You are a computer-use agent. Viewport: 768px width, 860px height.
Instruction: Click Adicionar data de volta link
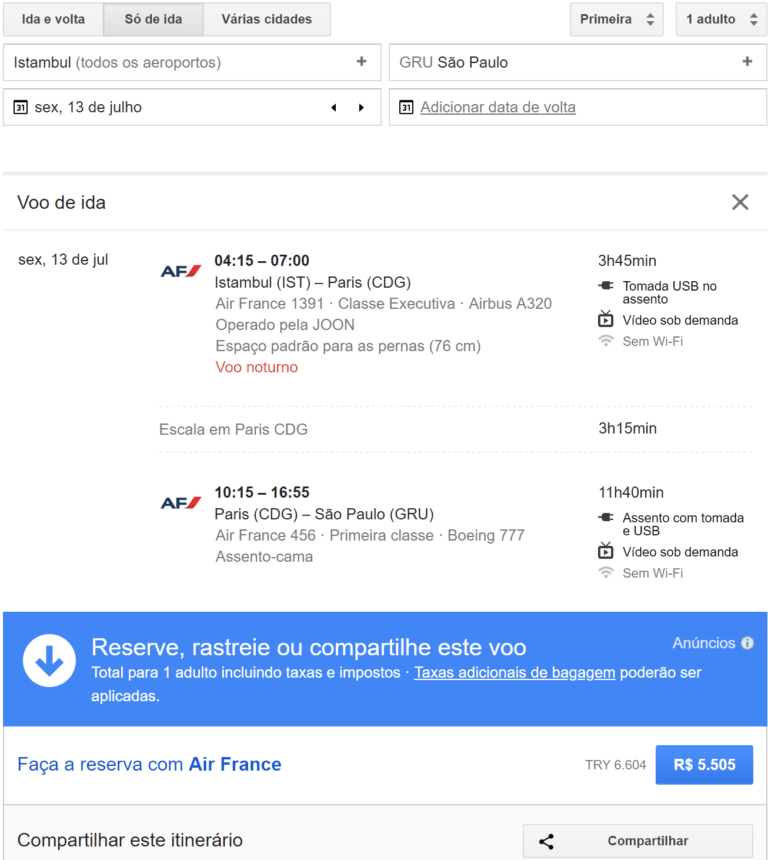(497, 108)
